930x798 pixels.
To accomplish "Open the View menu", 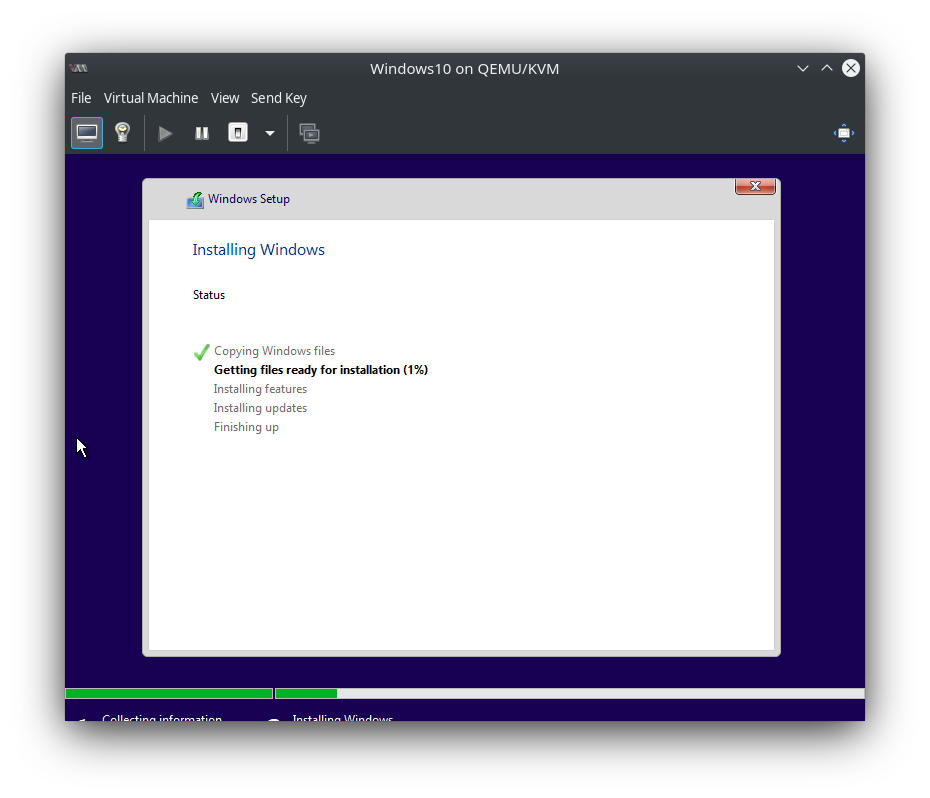I will pyautogui.click(x=225, y=98).
